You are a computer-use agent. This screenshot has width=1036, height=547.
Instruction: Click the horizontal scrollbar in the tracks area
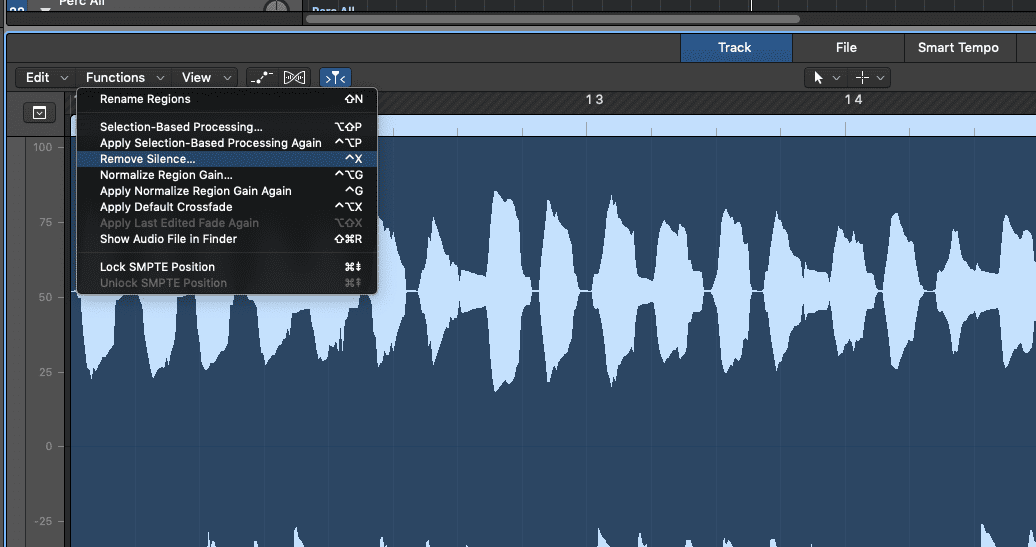[x=552, y=18]
